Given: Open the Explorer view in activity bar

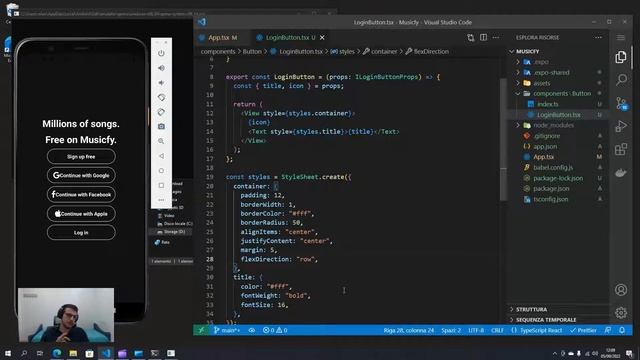Looking at the screenshot, I should tap(621, 57).
